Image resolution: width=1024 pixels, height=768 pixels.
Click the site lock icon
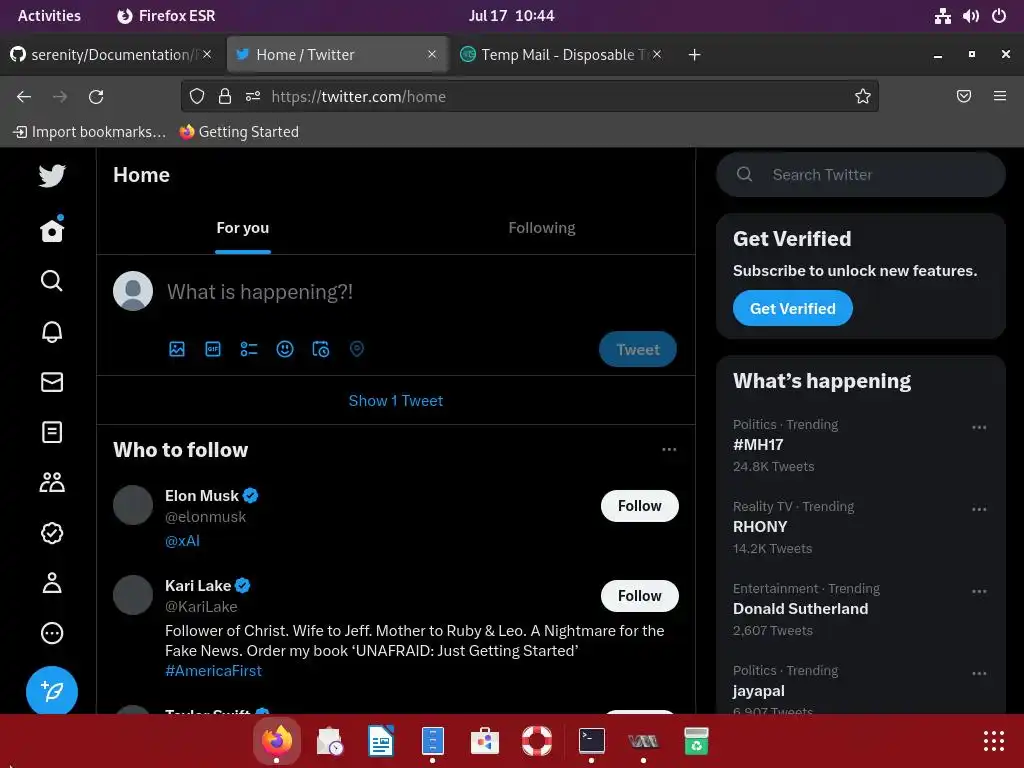coord(225,97)
